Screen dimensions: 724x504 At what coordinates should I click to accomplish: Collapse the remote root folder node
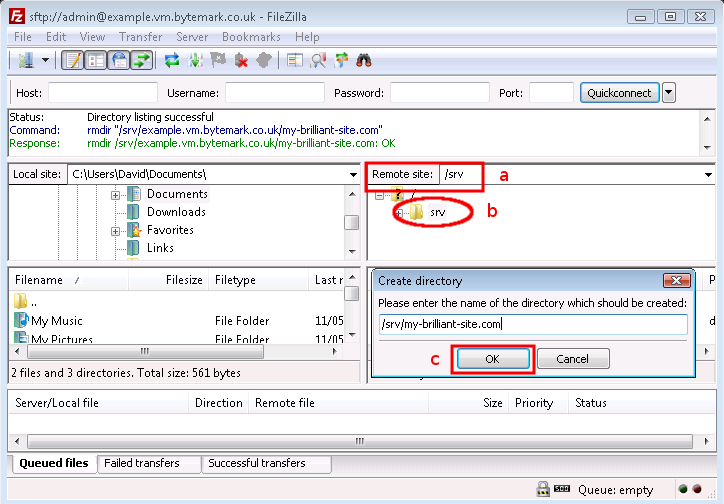pos(379,195)
